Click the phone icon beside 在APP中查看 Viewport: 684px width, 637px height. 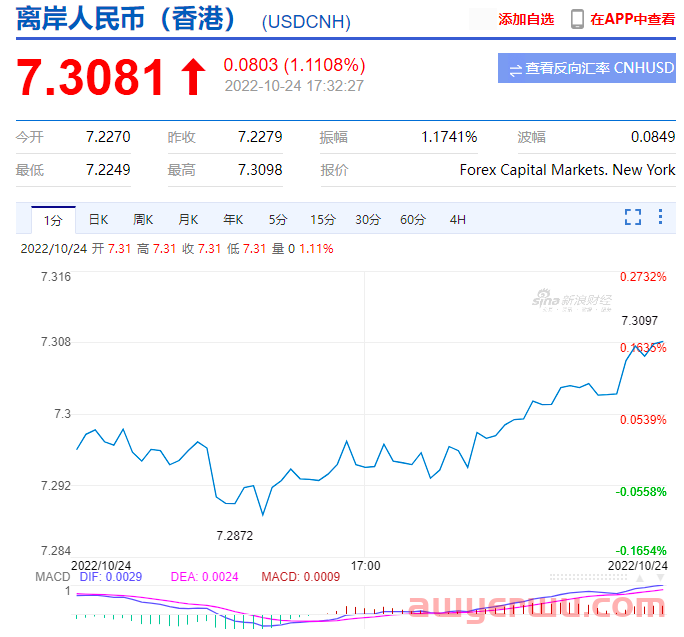click(577, 19)
